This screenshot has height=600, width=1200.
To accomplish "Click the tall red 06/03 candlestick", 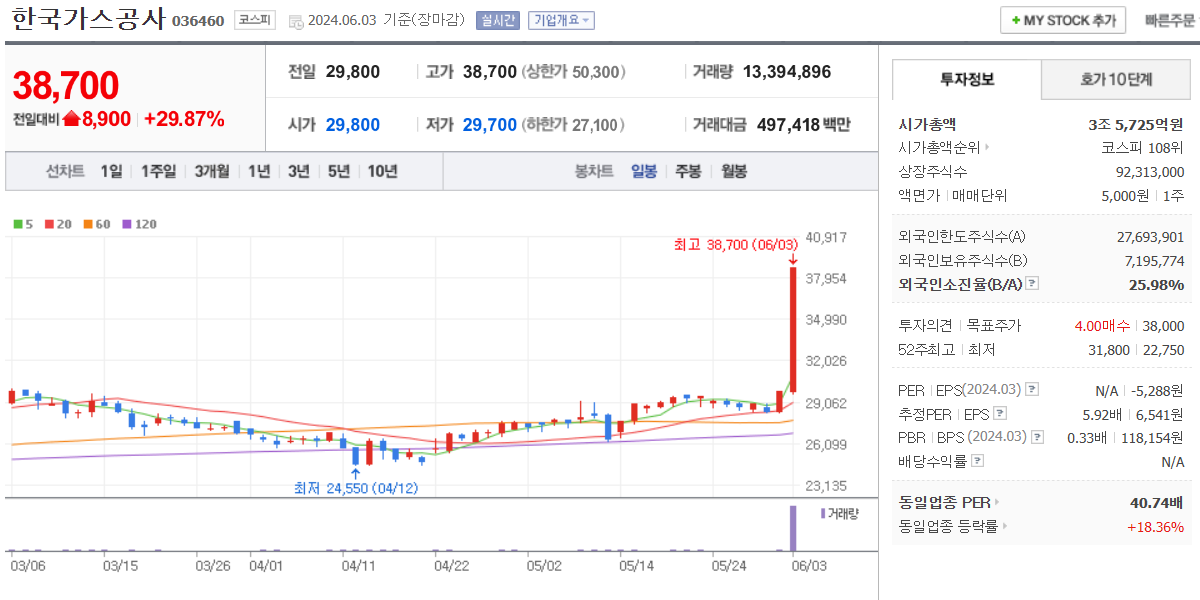I will click(793, 328).
